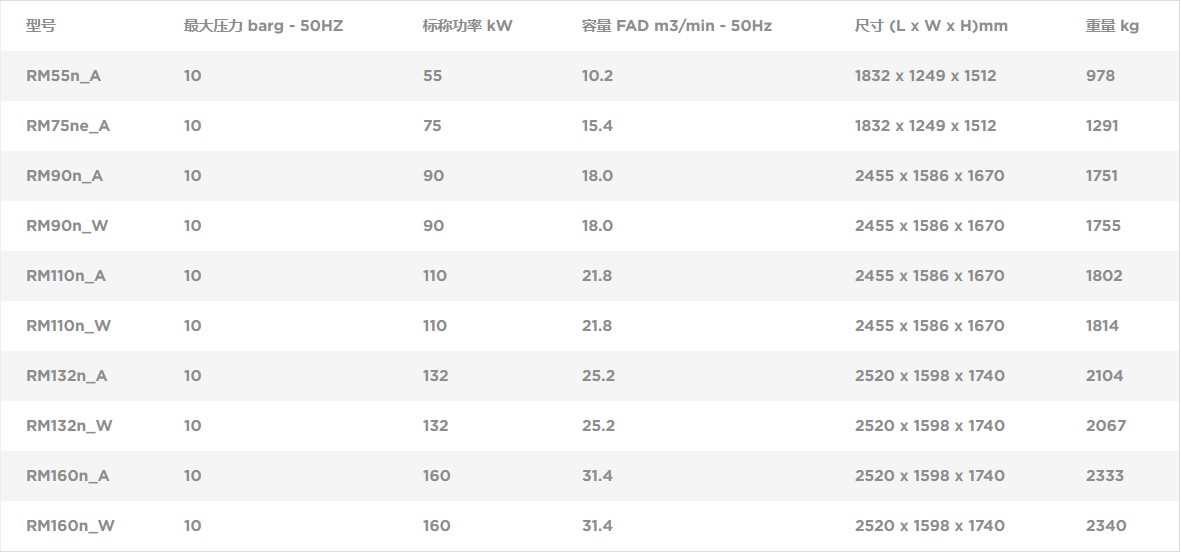Select the RM110n_A model name
1181x553 pixels.
[x=66, y=276]
